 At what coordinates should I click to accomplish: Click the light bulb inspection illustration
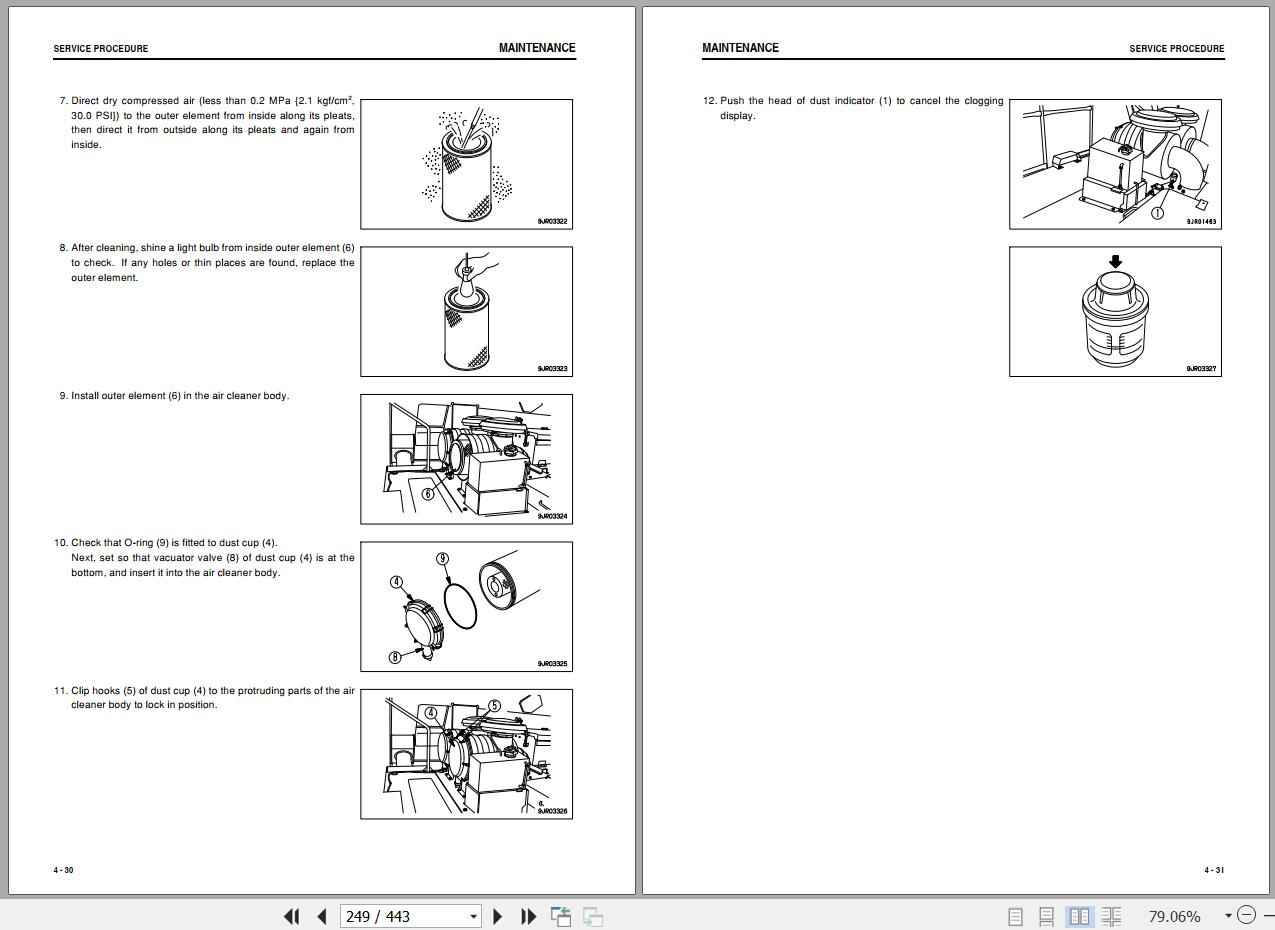[467, 311]
